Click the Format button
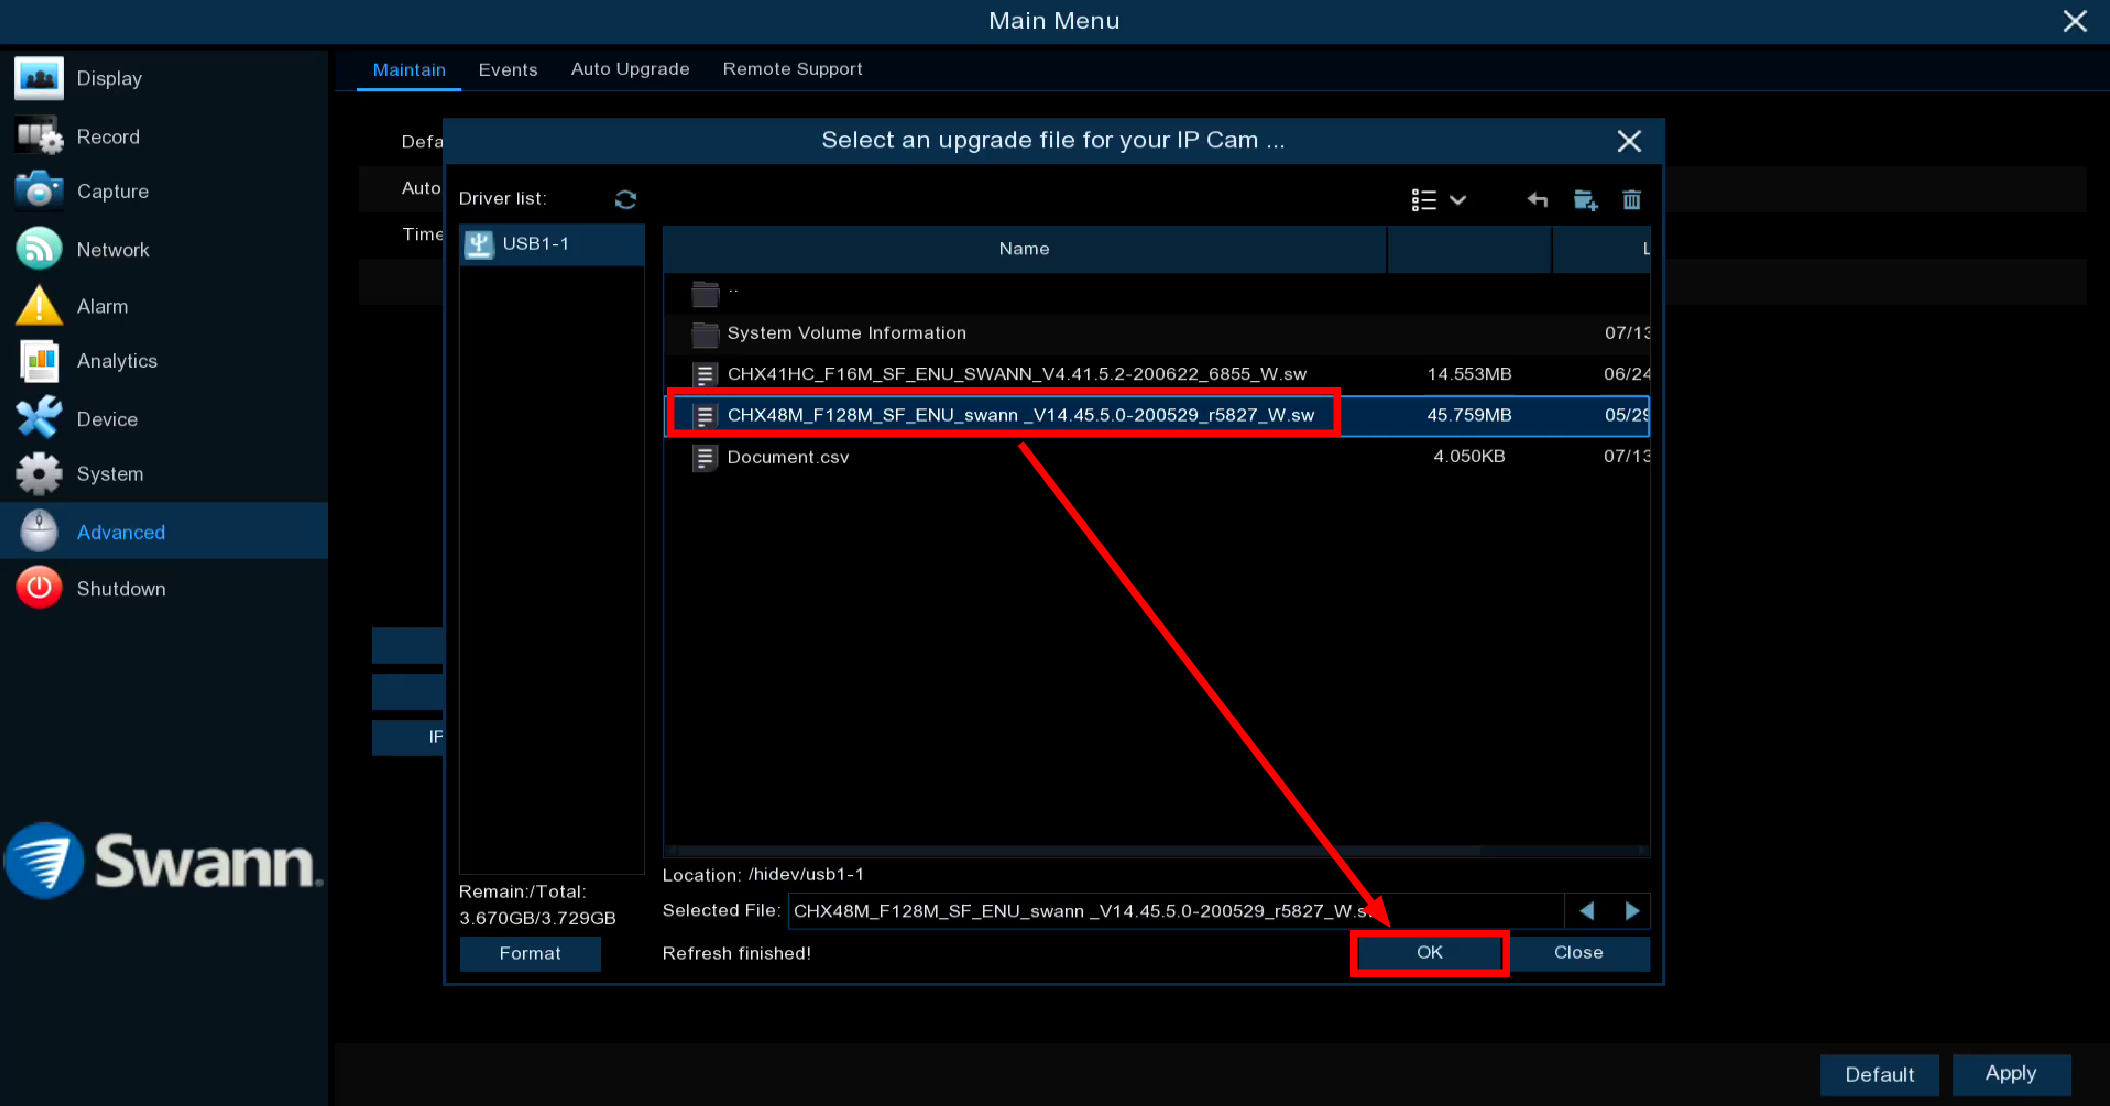This screenshot has width=2110, height=1106. (530, 953)
